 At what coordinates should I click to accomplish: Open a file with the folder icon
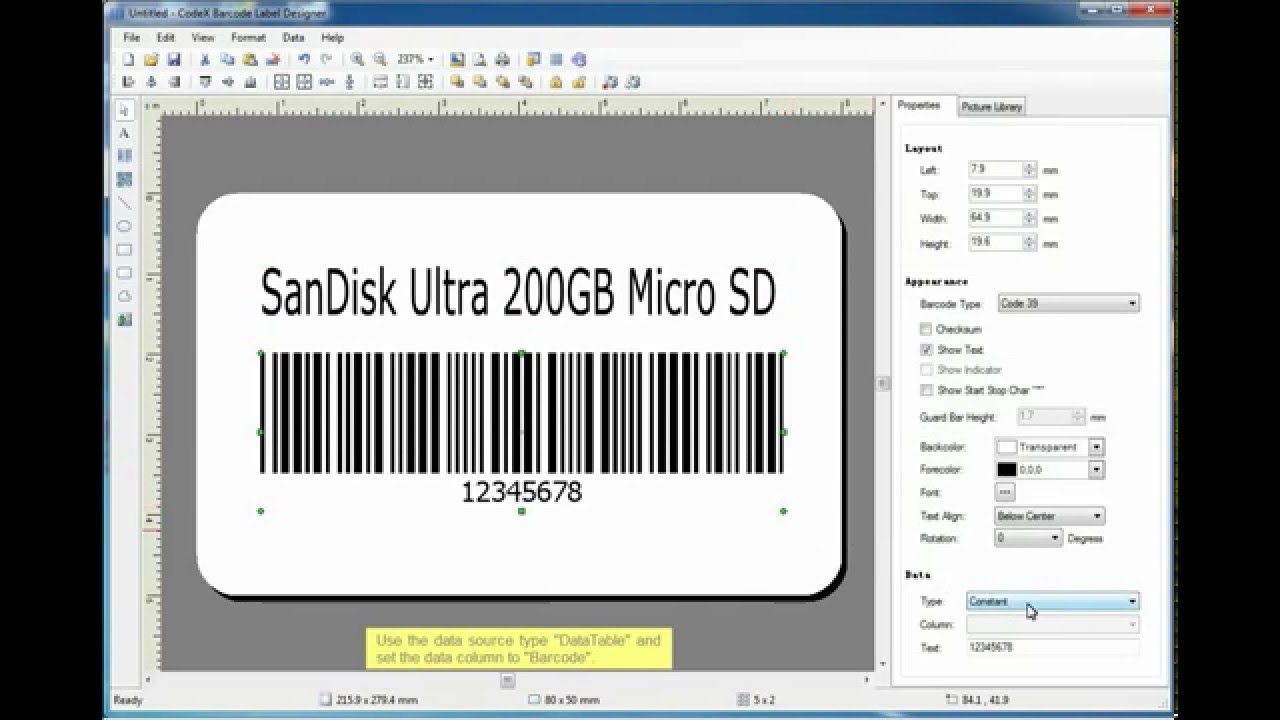coord(151,60)
